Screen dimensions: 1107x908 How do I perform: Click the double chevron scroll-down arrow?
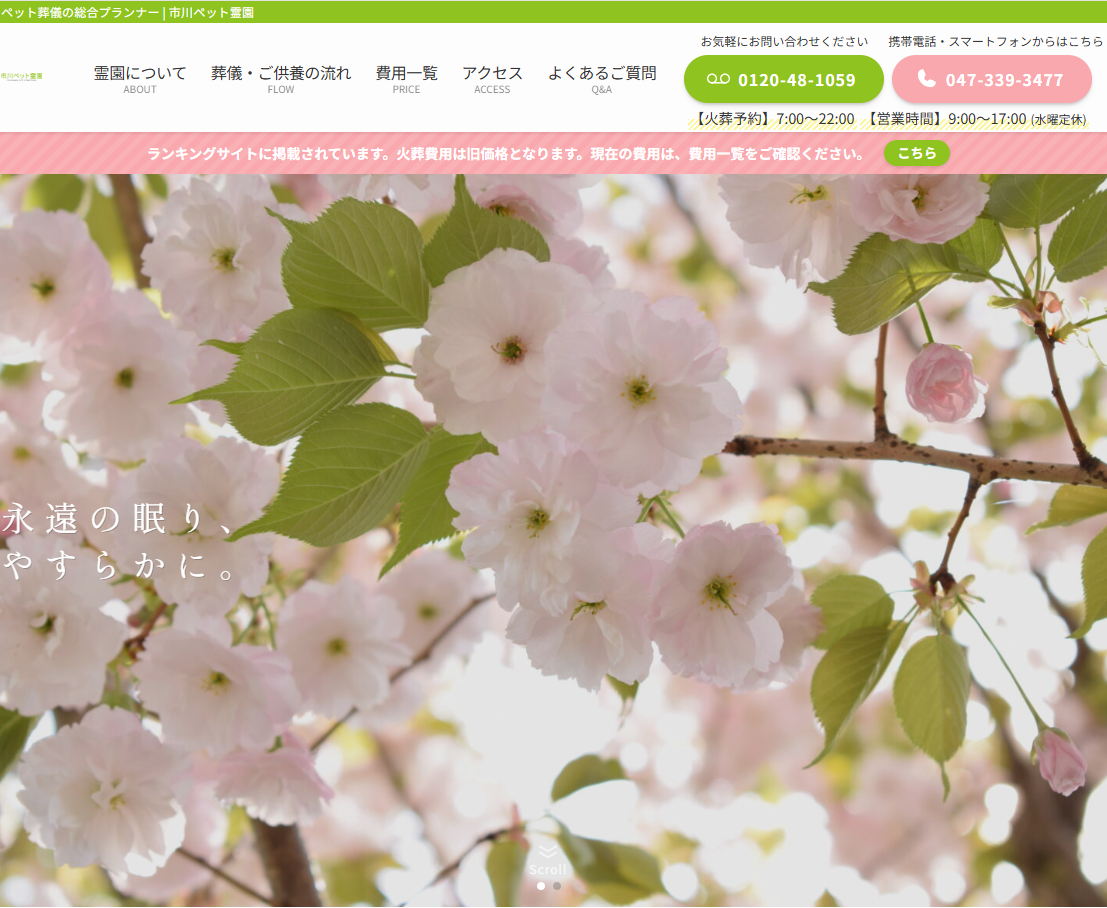[547, 851]
